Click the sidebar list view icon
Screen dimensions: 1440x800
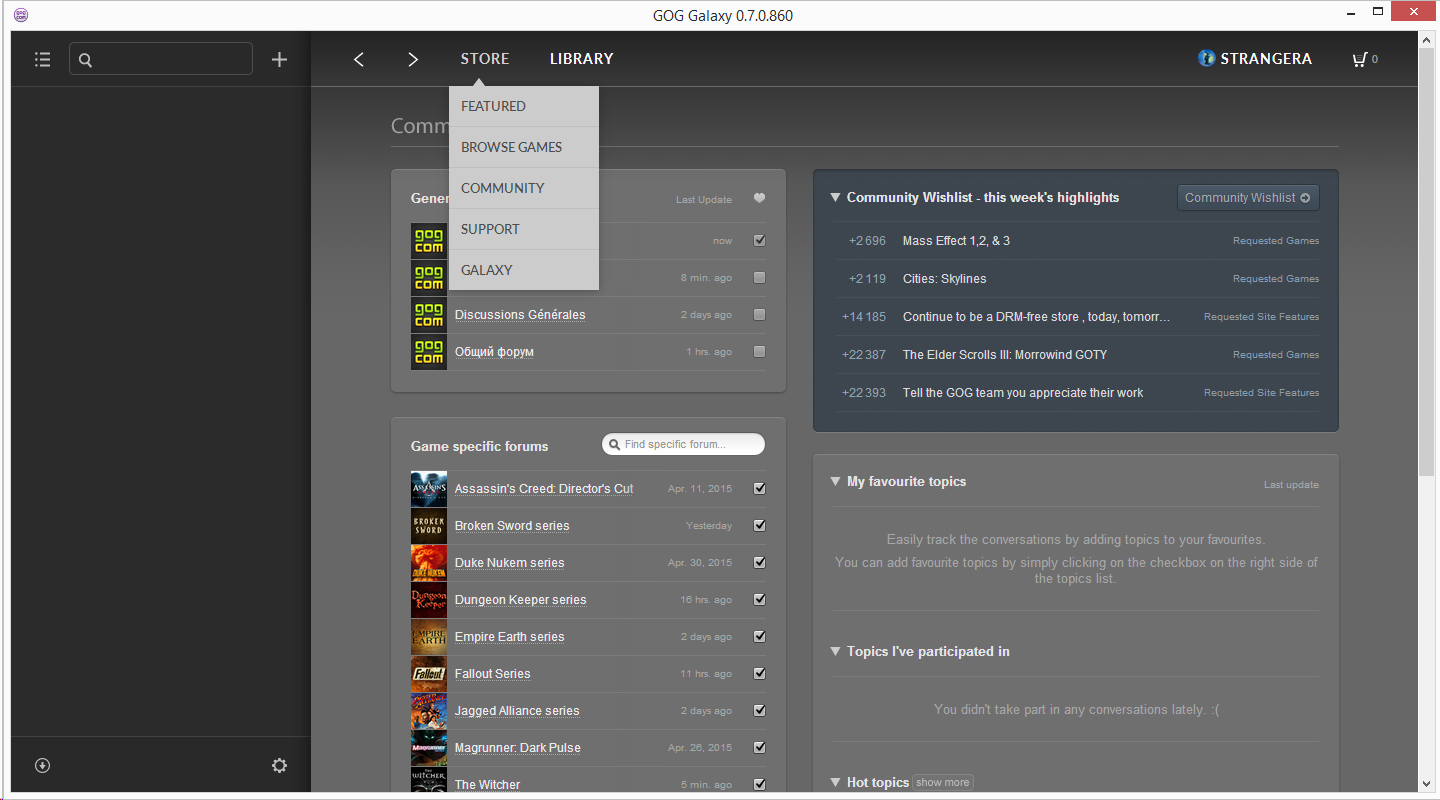tap(42, 60)
